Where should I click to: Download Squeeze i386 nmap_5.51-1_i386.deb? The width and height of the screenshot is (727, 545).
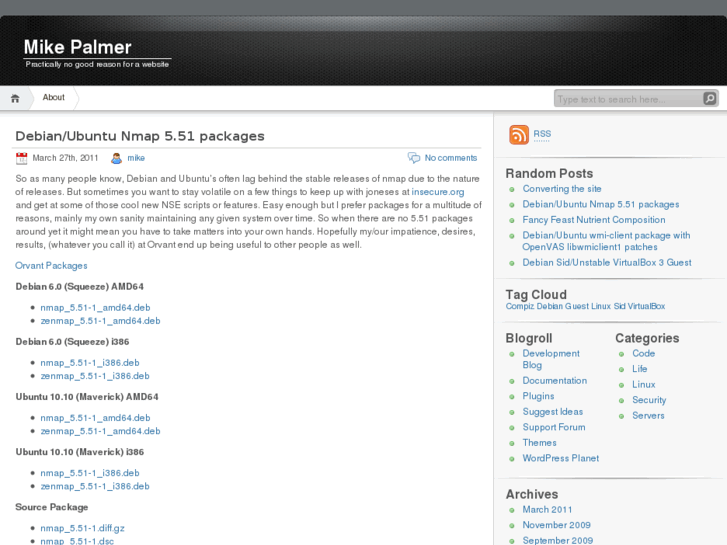(90, 363)
